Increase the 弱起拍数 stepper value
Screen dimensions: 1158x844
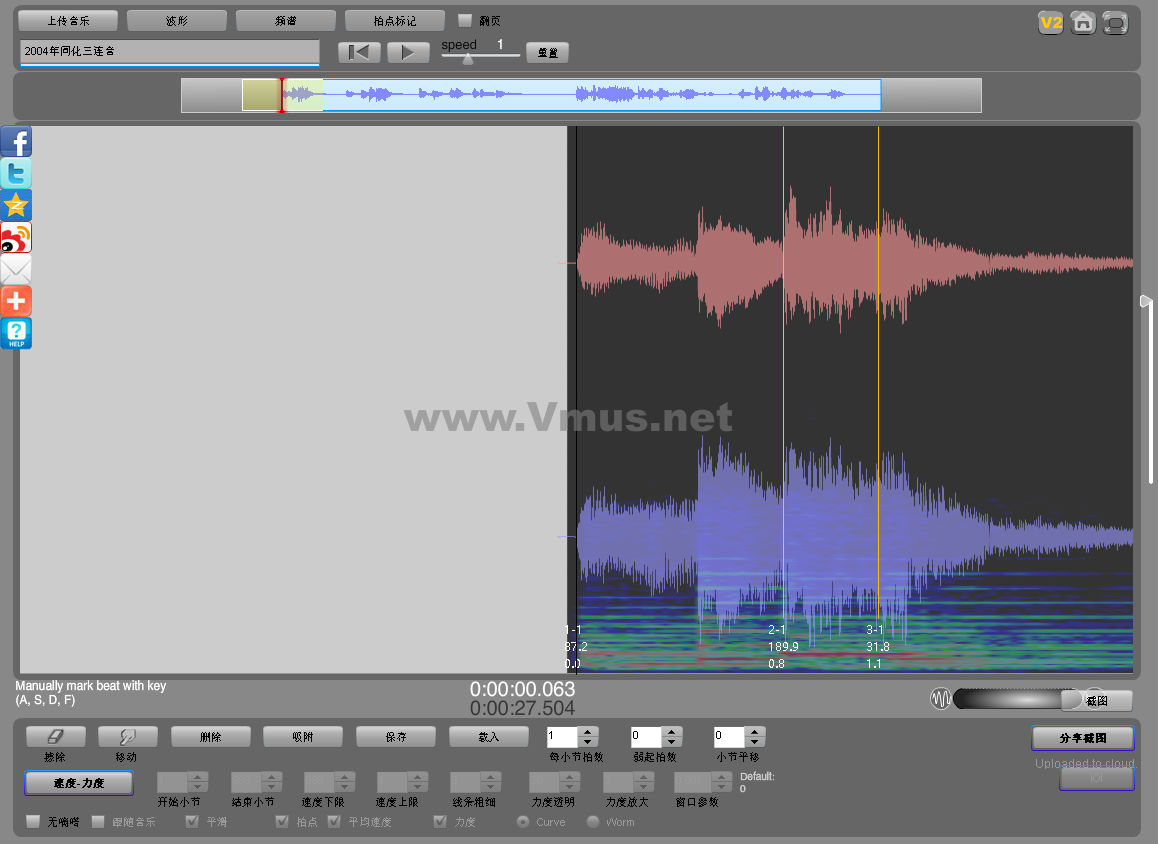pyautogui.click(x=672, y=732)
